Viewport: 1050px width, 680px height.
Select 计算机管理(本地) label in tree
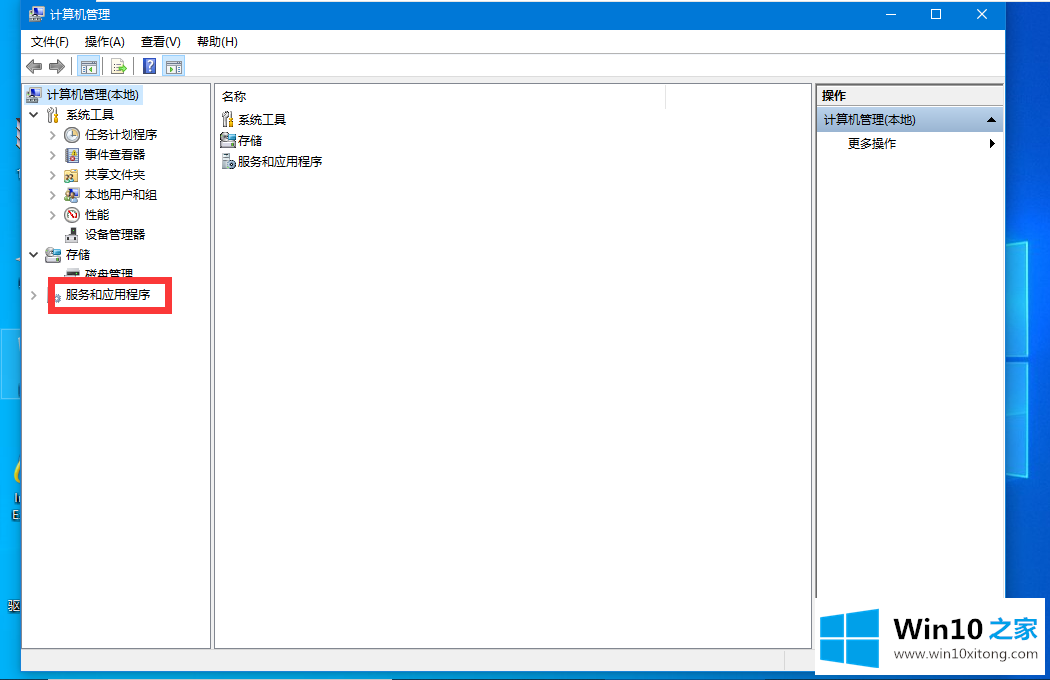pyautogui.click(x=92, y=95)
